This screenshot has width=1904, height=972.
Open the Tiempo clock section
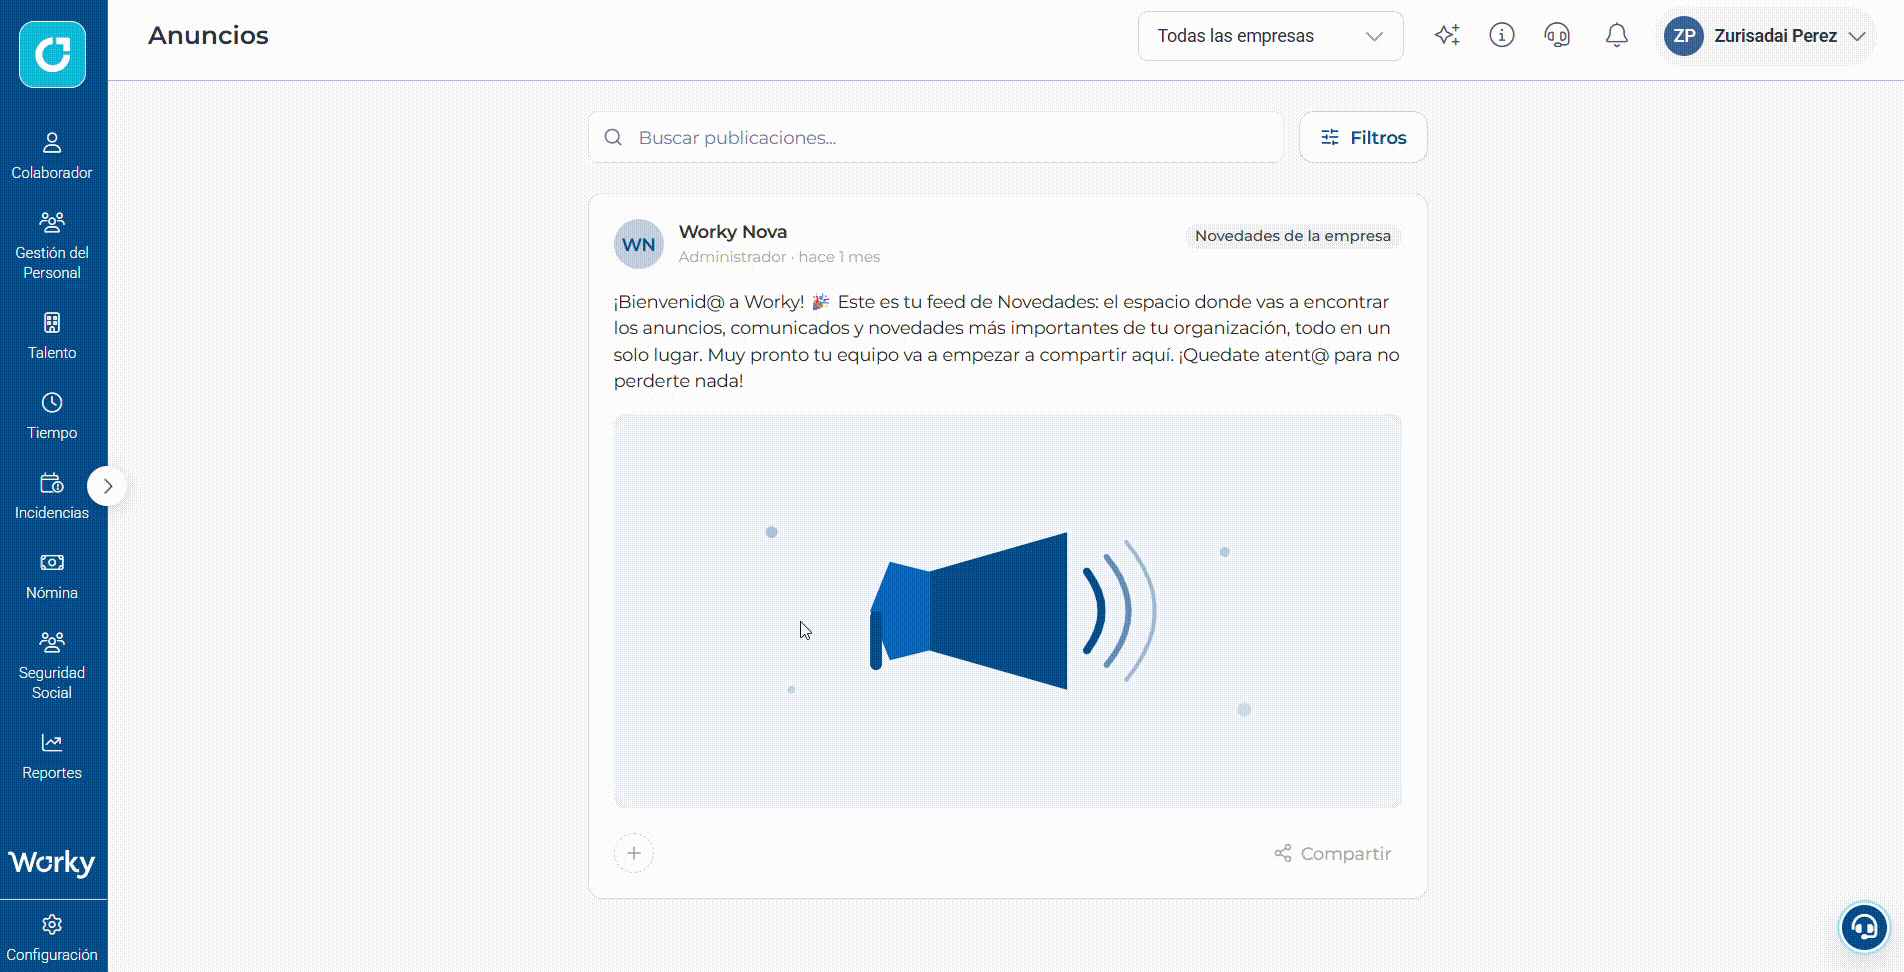52,416
